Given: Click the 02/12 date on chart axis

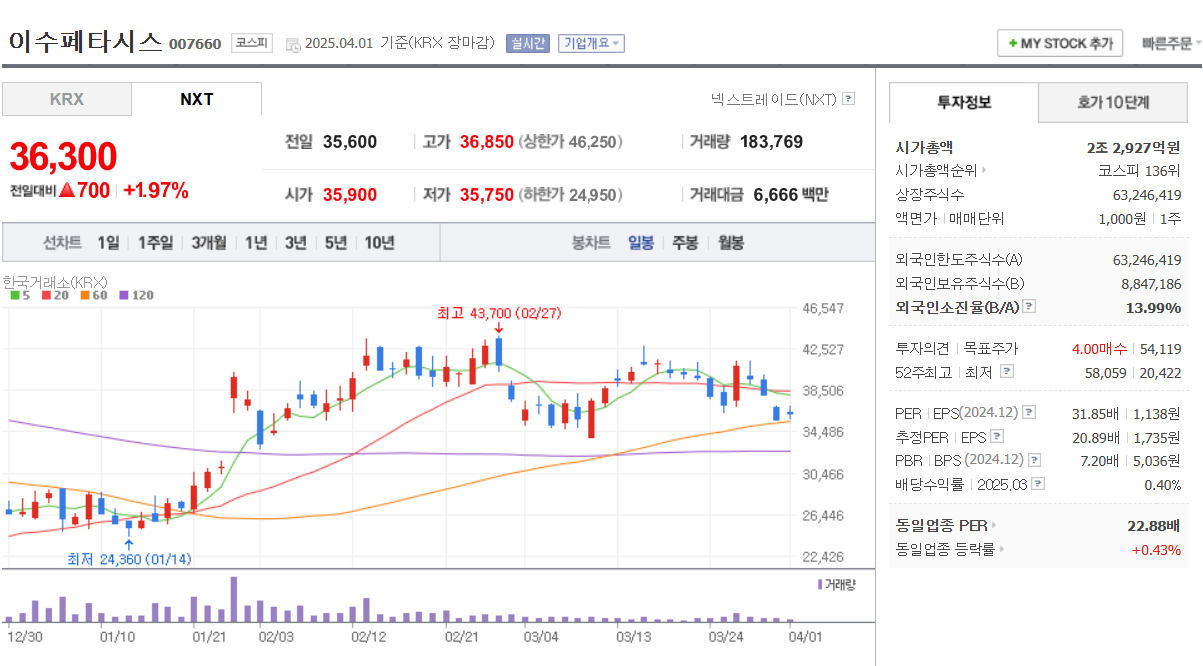Looking at the screenshot, I should click(x=369, y=635).
